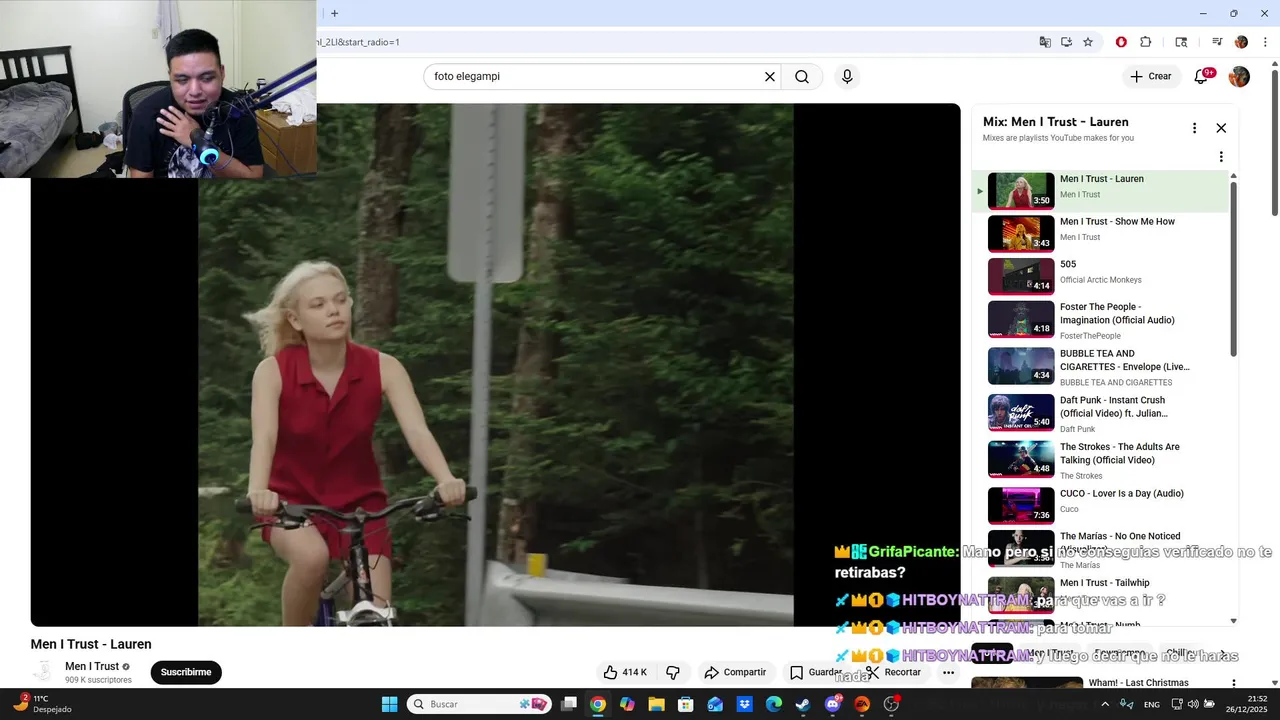Open the ENG language indicator

coord(1152,704)
